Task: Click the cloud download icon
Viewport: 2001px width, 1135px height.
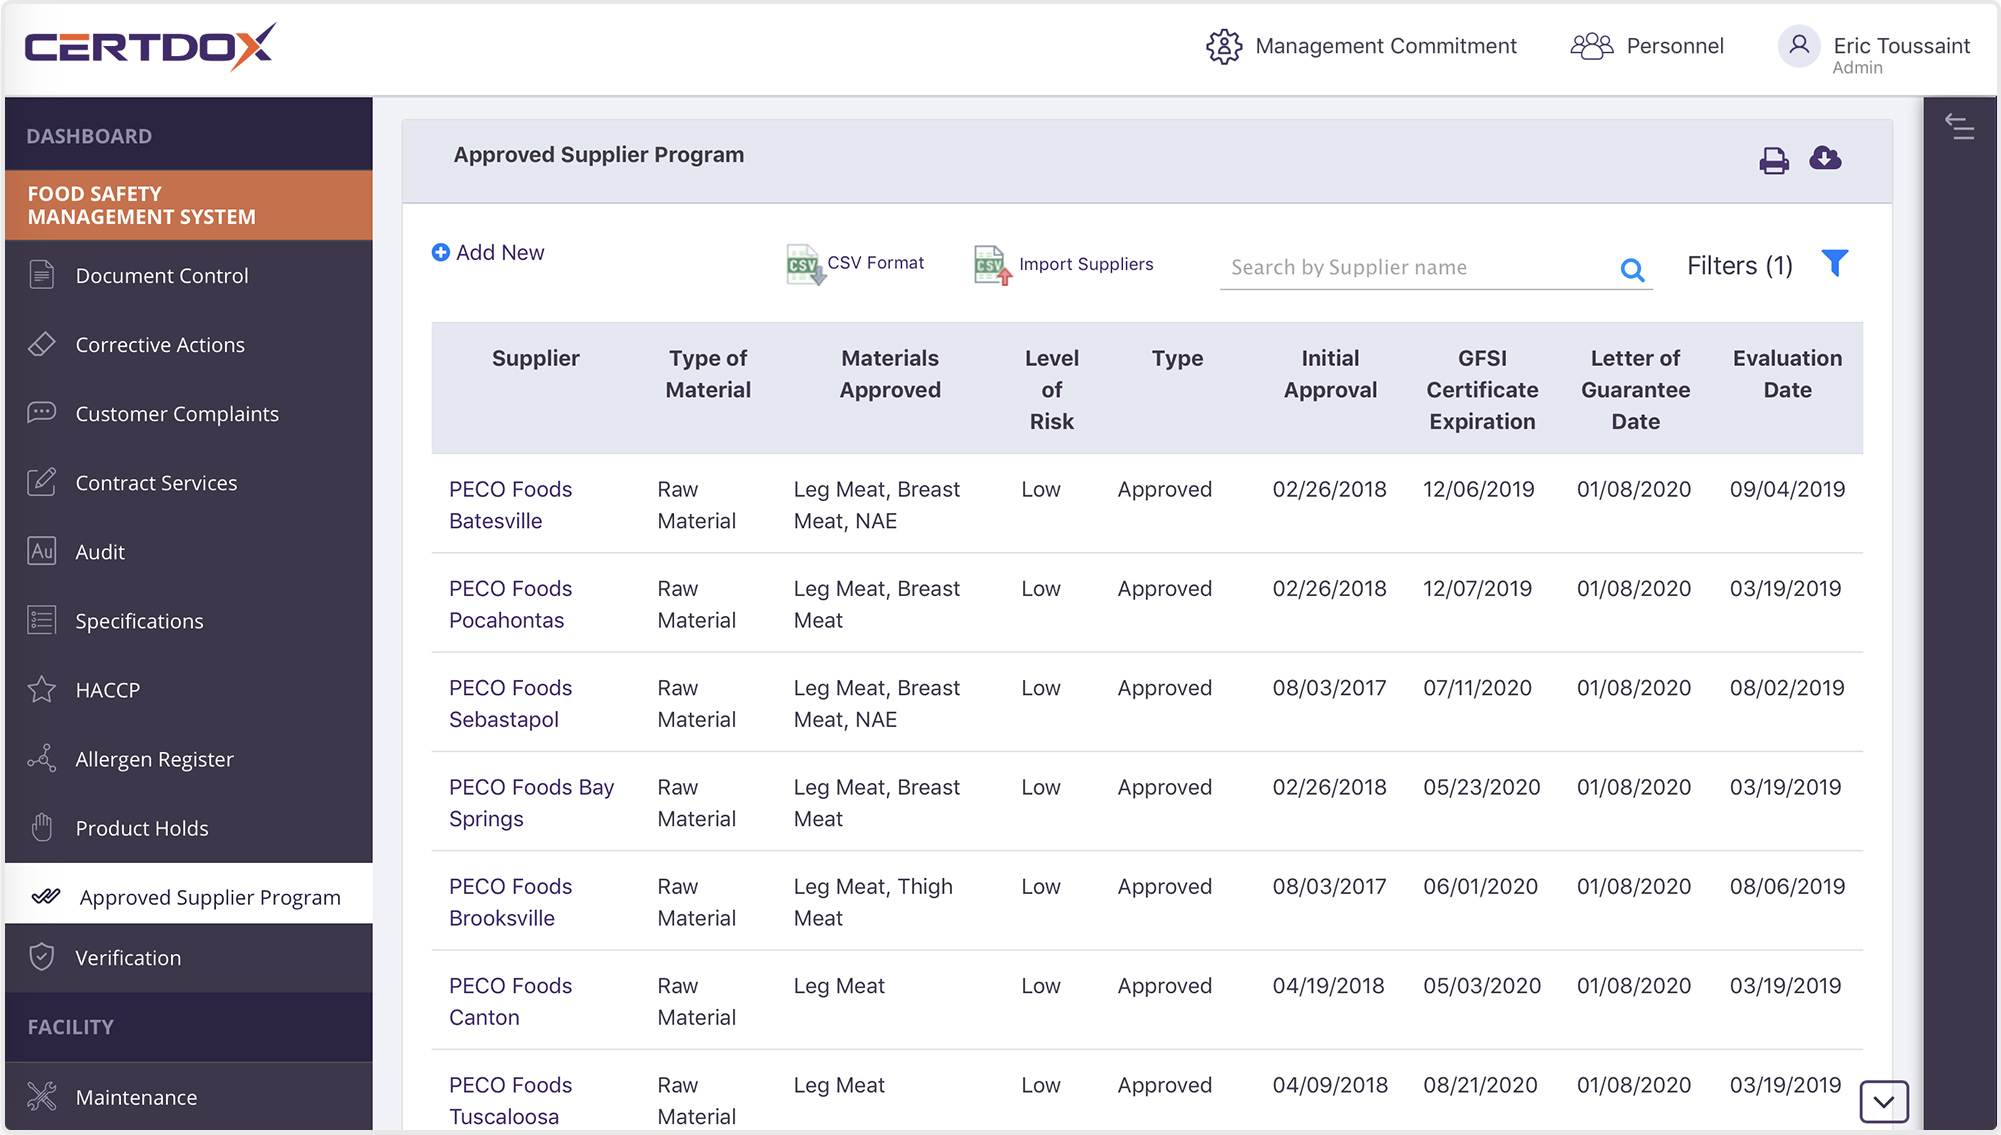Action: [1825, 158]
